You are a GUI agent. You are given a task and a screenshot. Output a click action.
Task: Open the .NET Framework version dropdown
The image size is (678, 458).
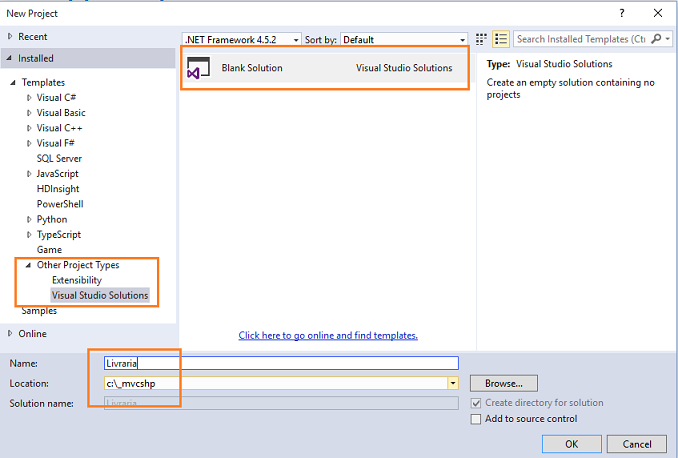click(x=296, y=40)
